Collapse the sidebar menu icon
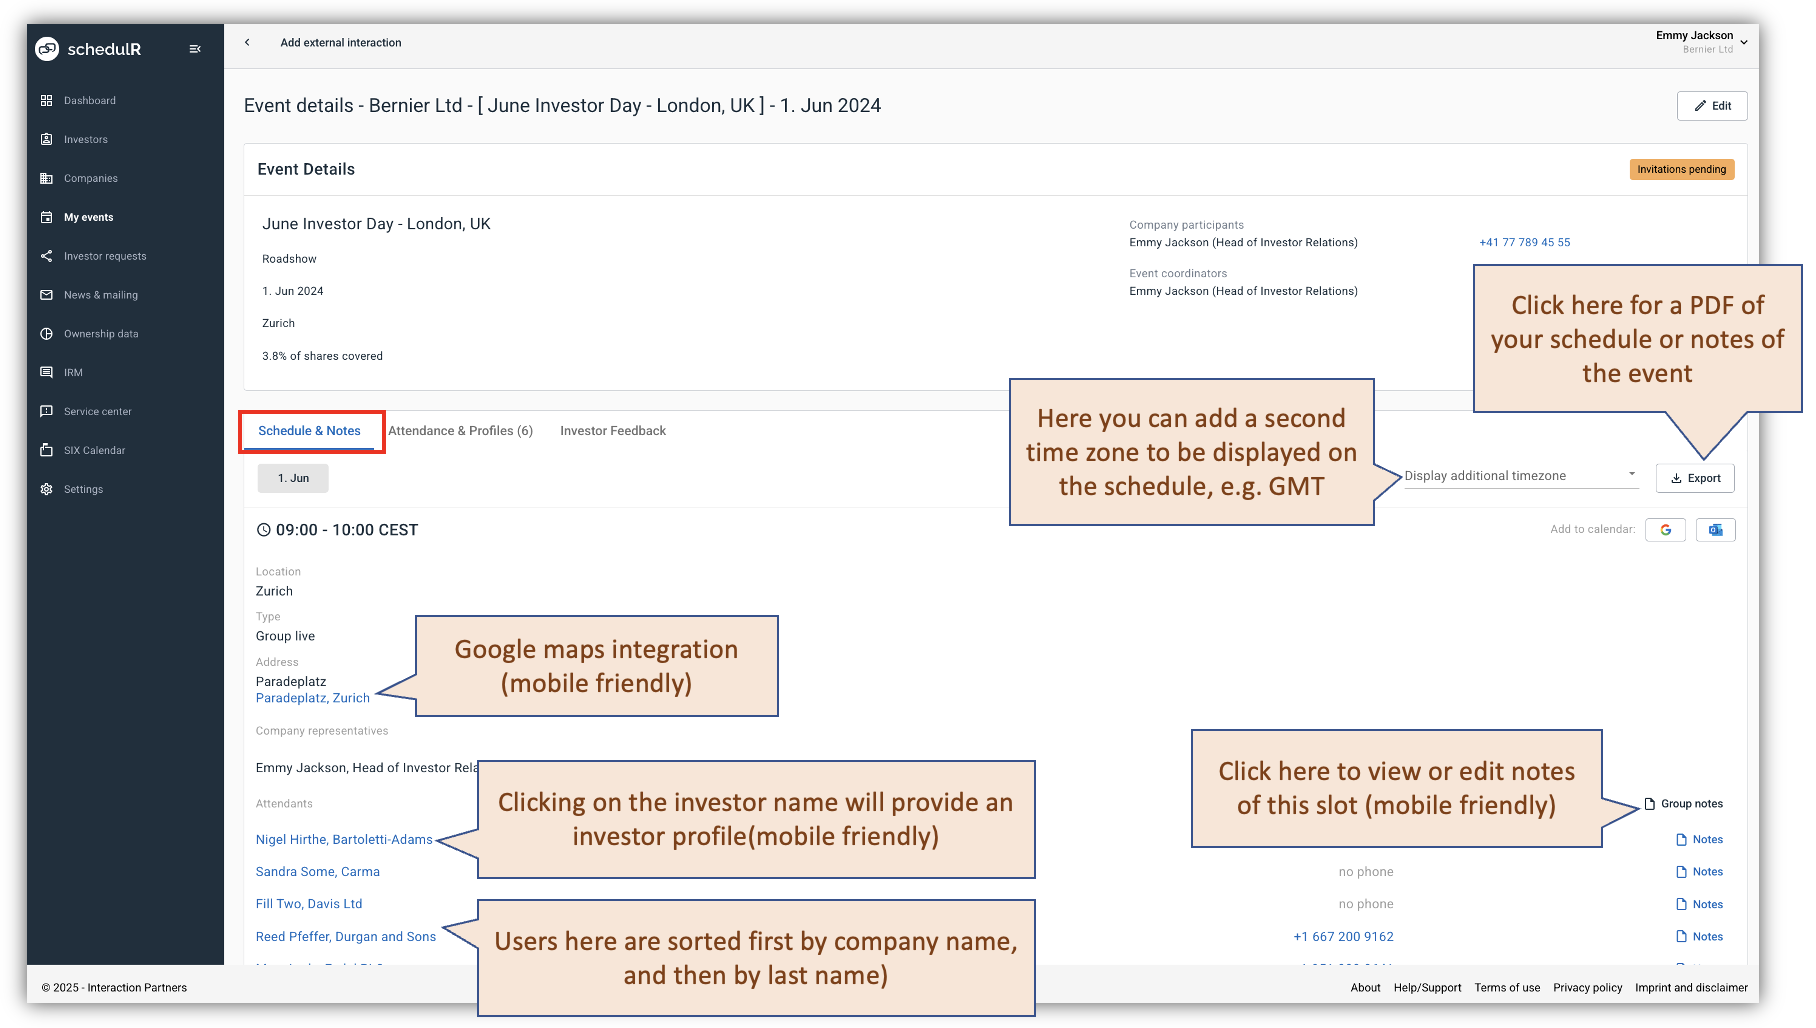 pyautogui.click(x=195, y=49)
